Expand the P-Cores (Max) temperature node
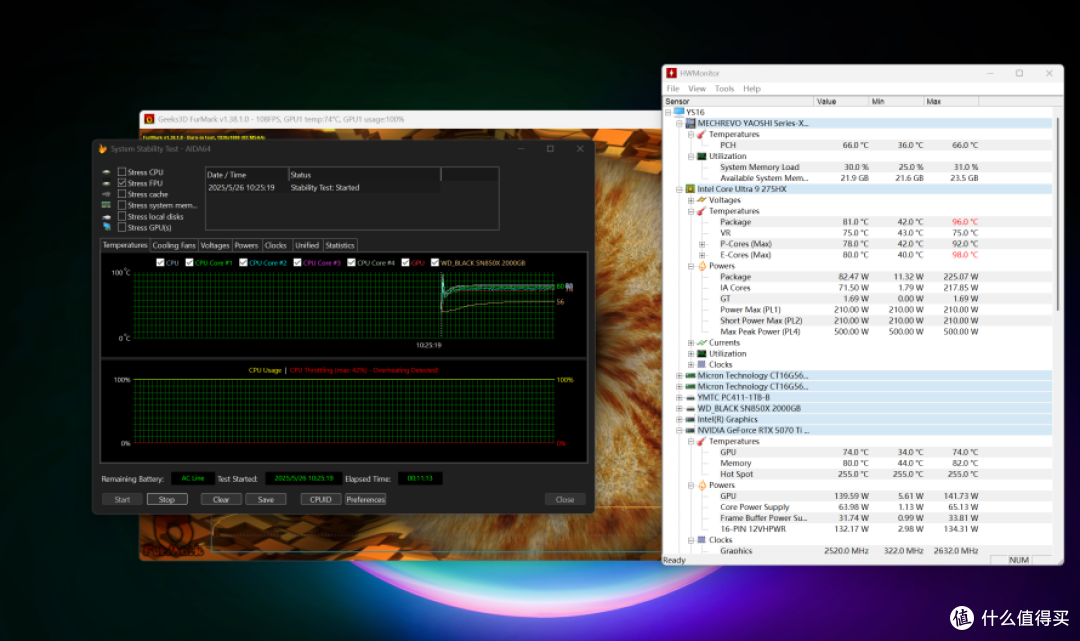Image resolution: width=1080 pixels, height=641 pixels. point(702,244)
